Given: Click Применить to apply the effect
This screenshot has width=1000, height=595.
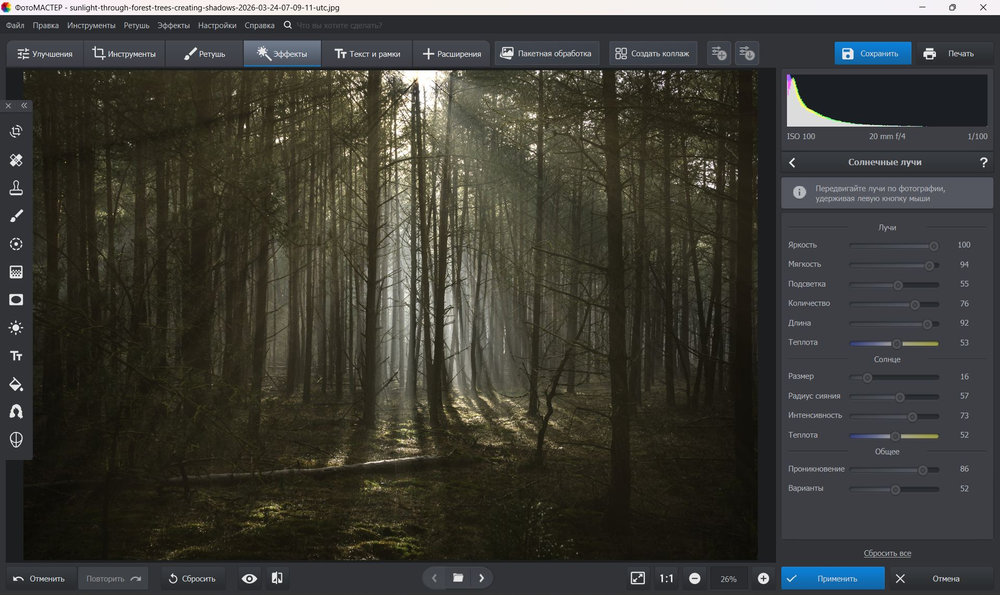Looking at the screenshot, I should pyautogui.click(x=833, y=578).
